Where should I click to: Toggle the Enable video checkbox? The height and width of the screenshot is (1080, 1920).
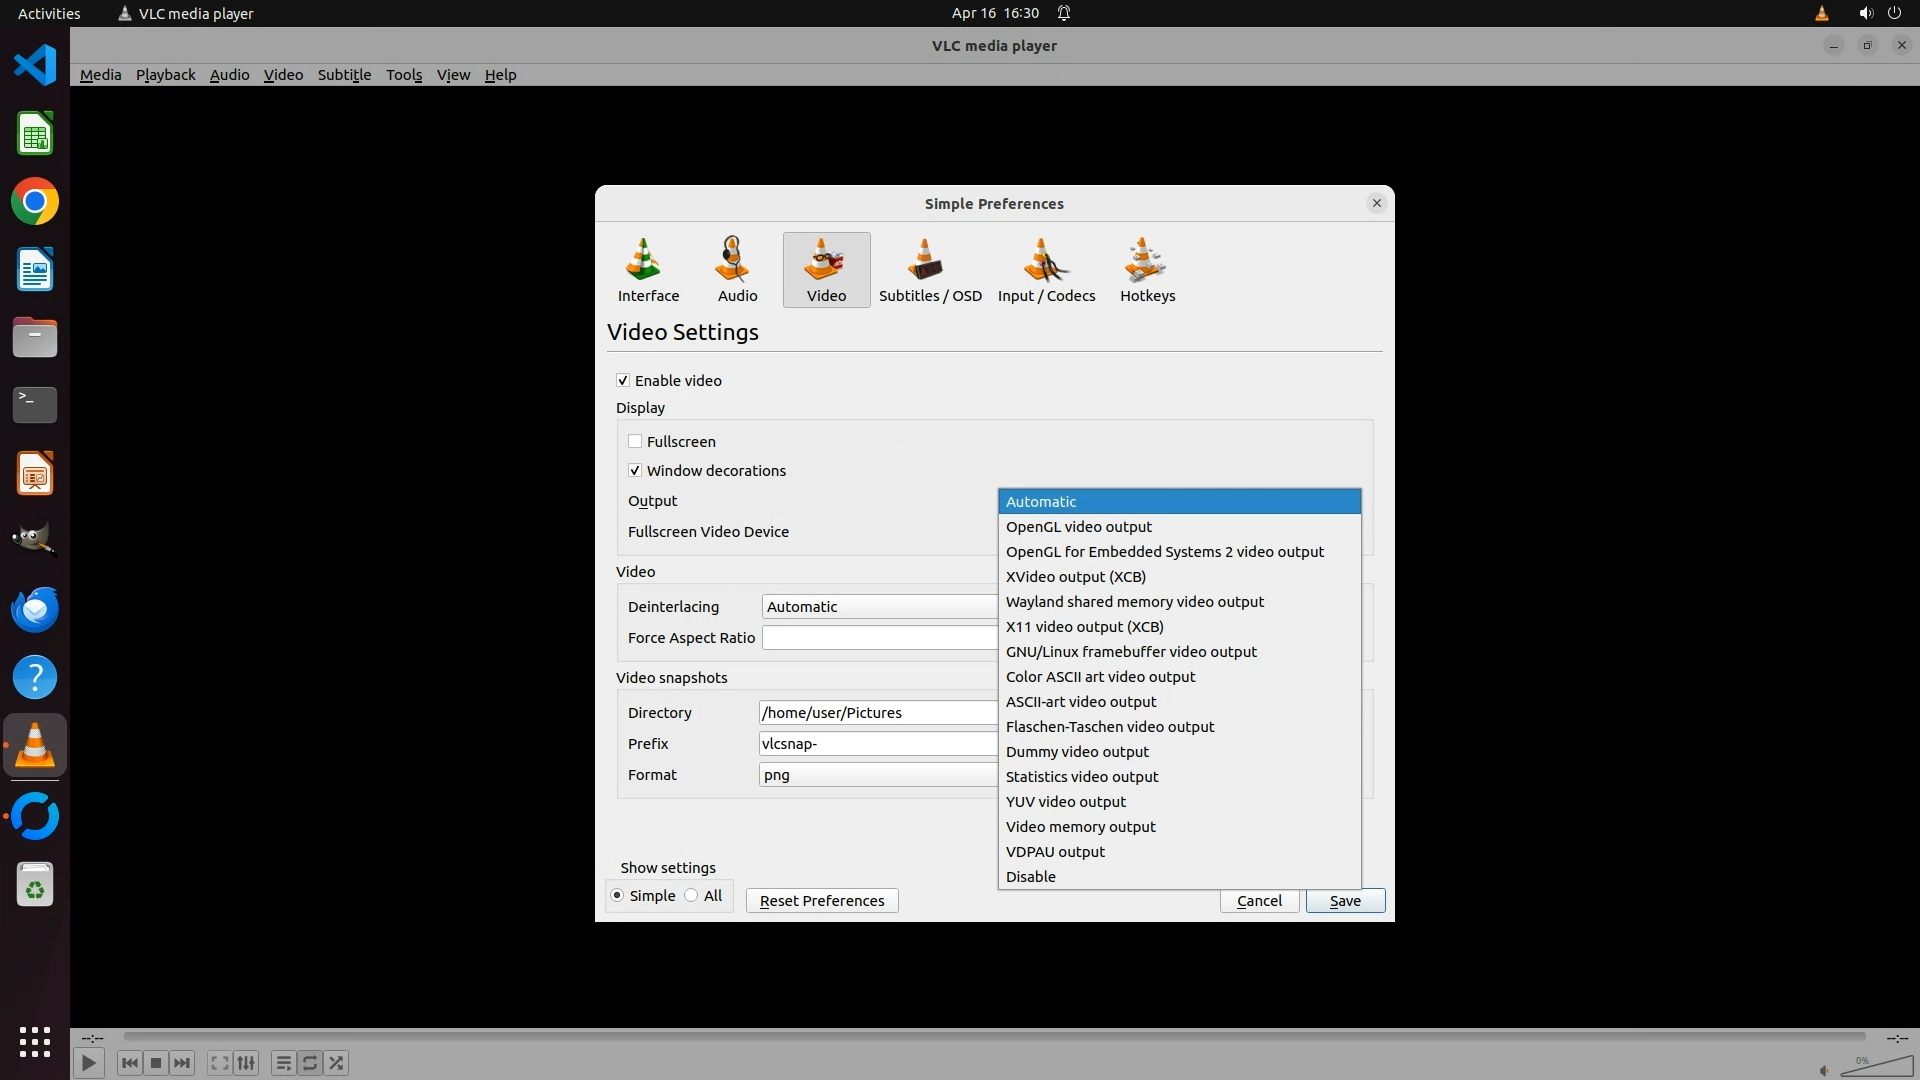click(623, 381)
